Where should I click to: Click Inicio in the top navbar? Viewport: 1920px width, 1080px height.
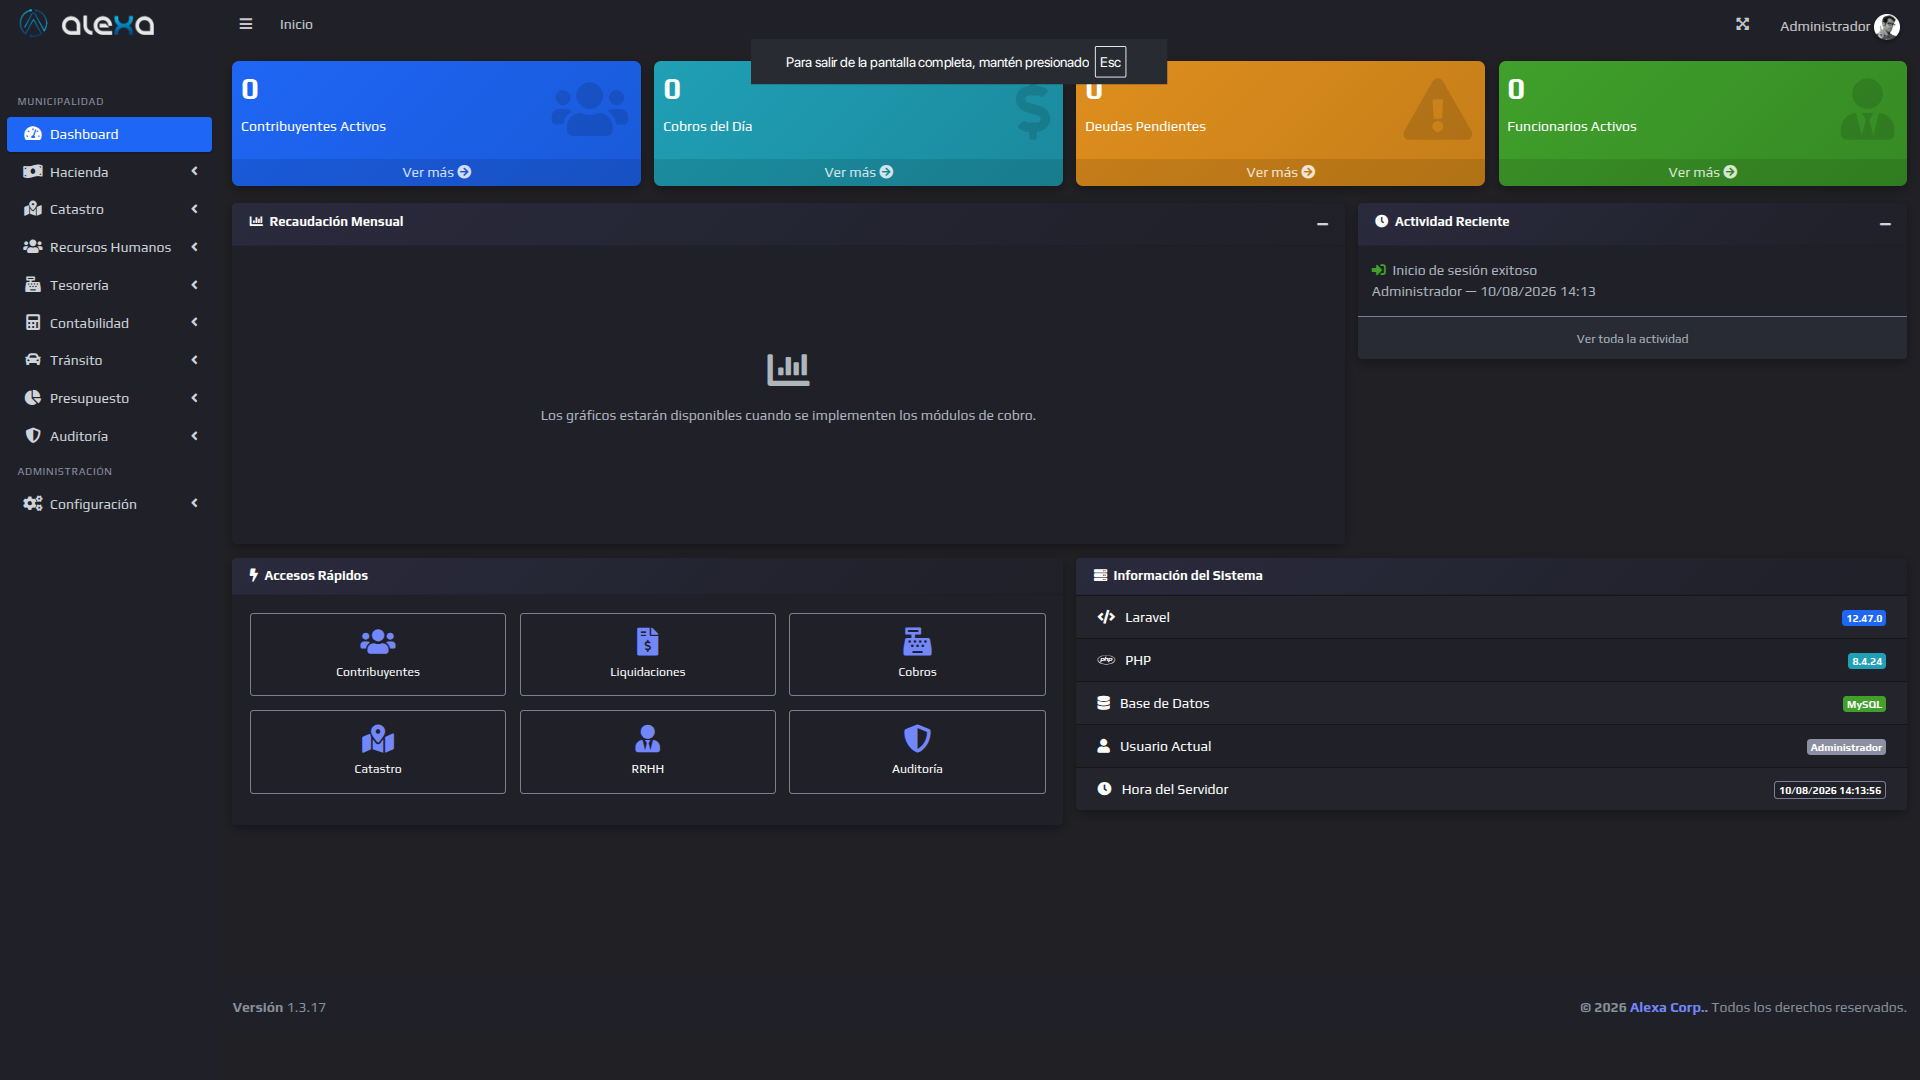pyautogui.click(x=296, y=24)
